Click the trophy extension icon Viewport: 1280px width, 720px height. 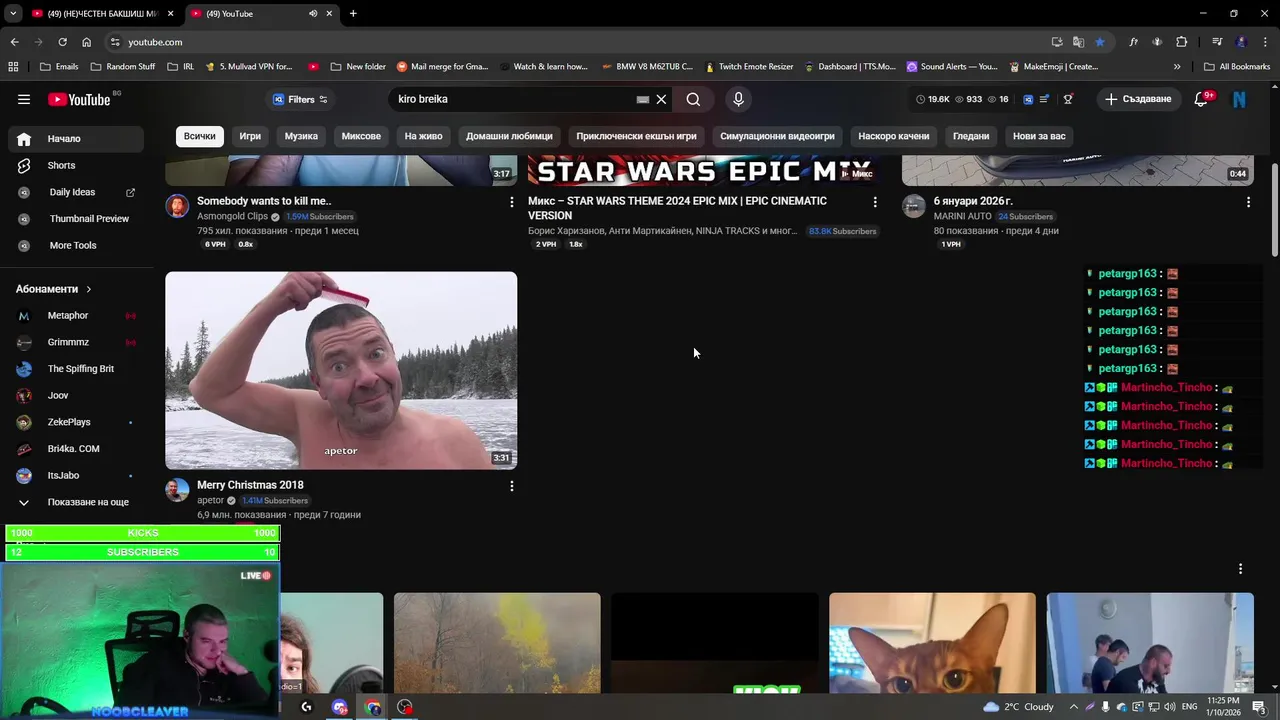[1068, 99]
